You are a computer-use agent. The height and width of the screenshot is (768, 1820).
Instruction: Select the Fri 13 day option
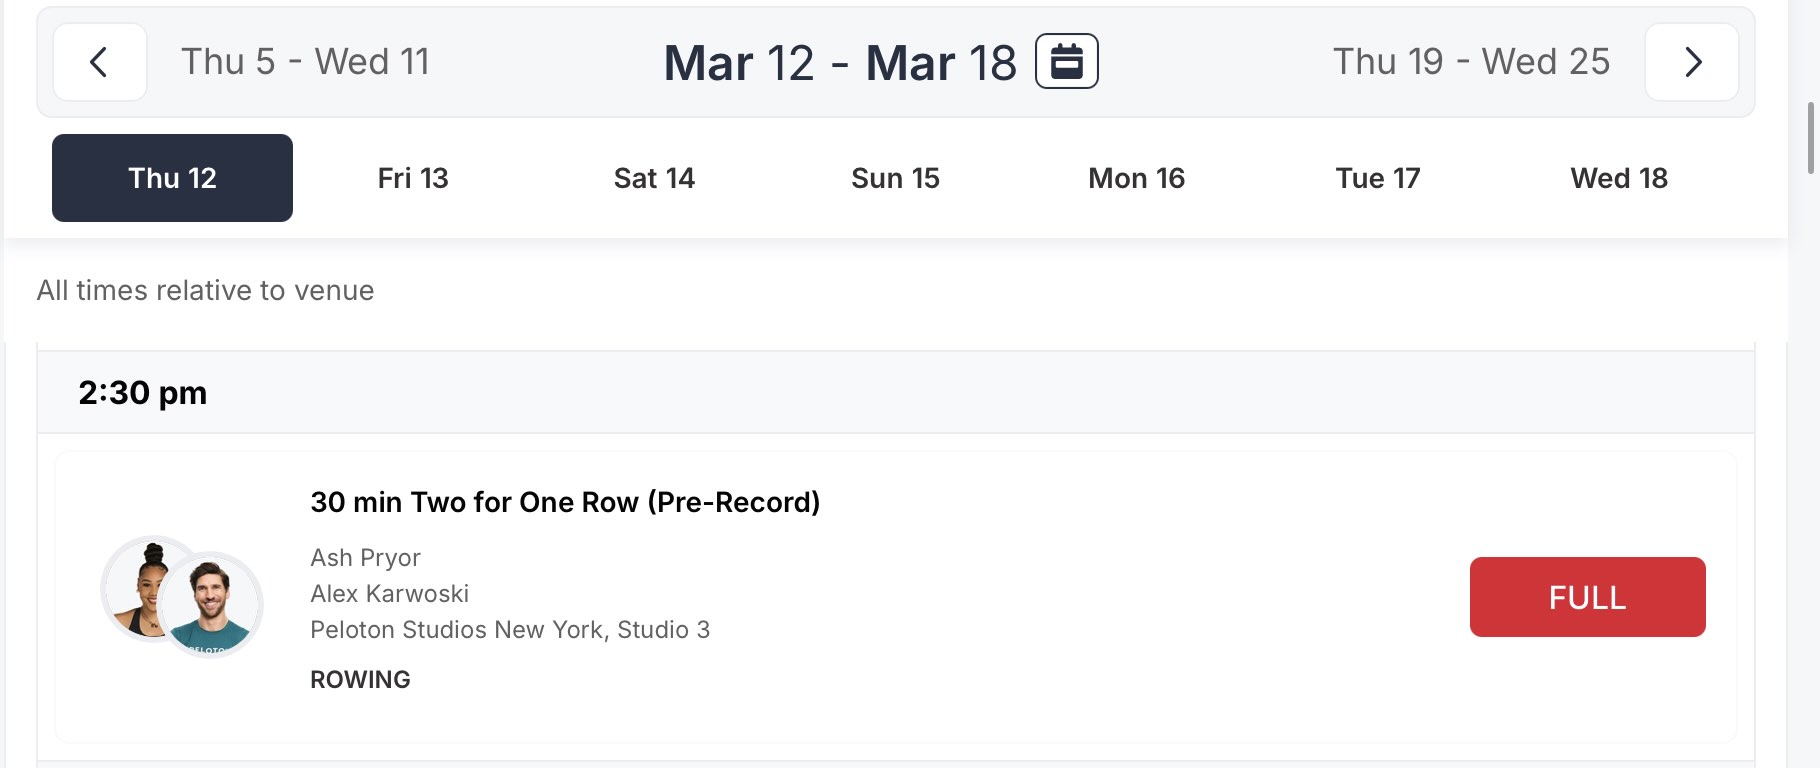click(x=412, y=178)
